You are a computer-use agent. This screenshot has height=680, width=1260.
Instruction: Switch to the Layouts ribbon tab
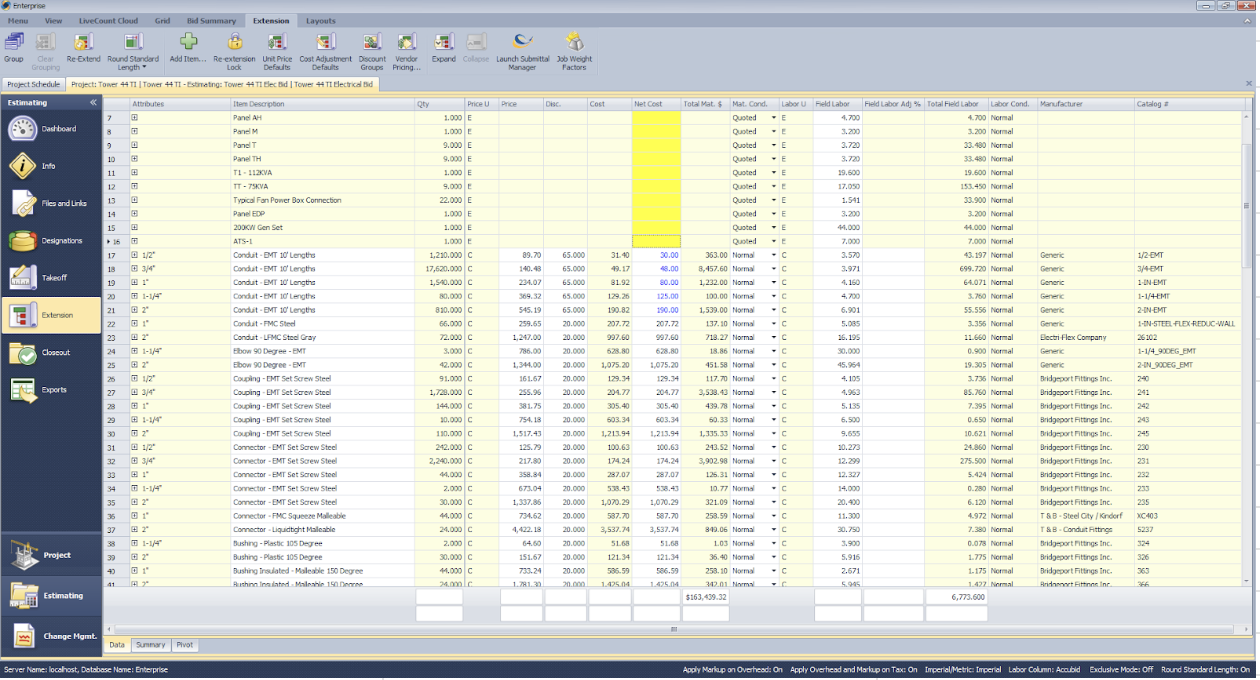pyautogui.click(x=321, y=20)
